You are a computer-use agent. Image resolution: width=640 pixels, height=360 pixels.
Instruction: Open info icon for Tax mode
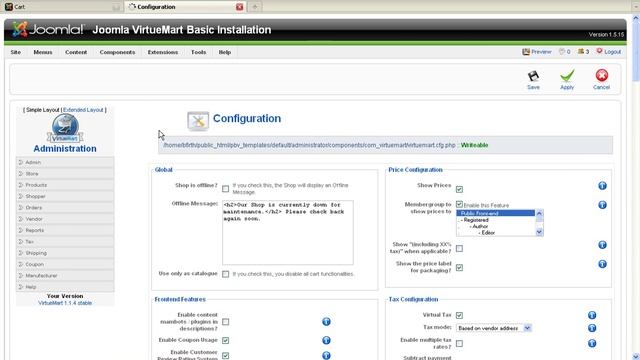592,328
